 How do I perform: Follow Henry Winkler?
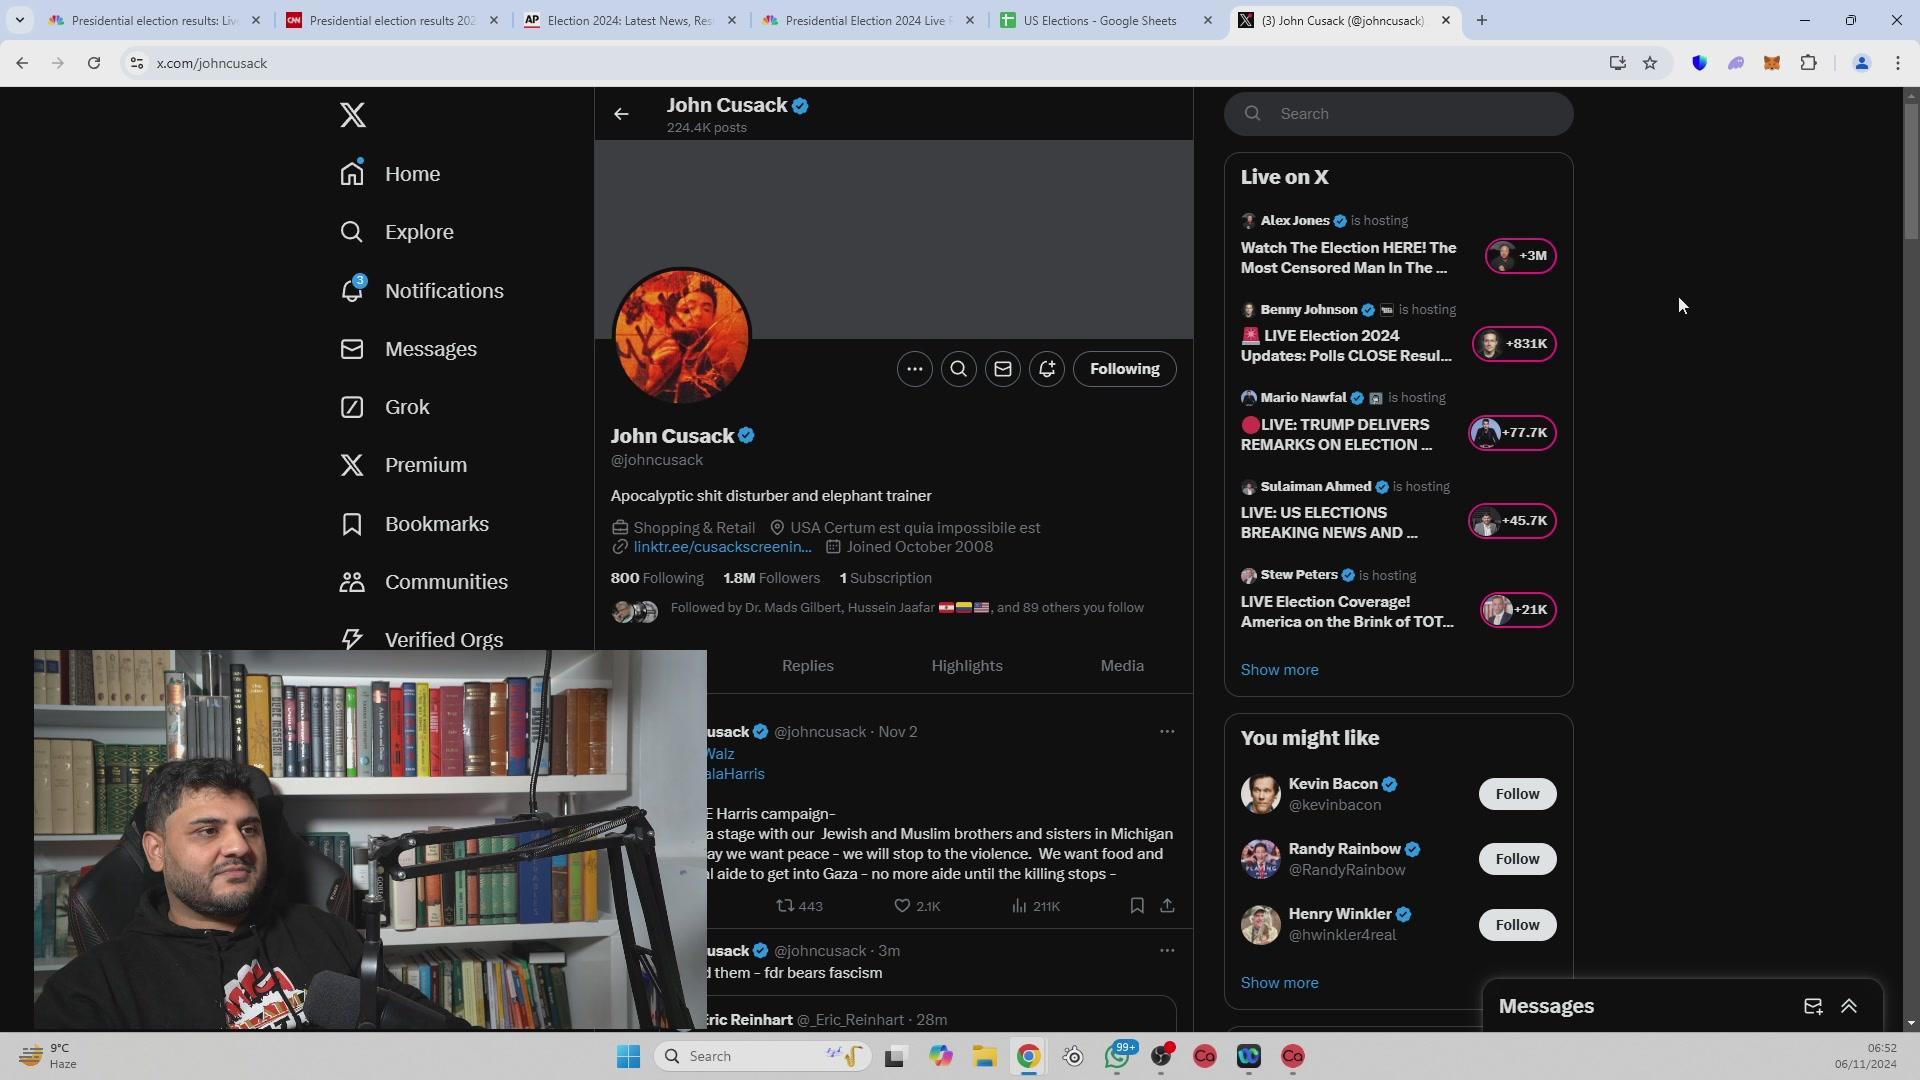pos(1517,925)
